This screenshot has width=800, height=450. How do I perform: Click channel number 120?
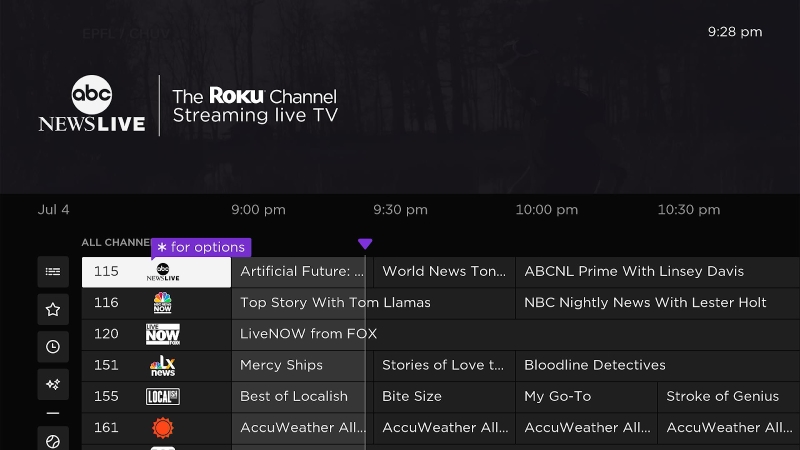[x=106, y=334]
